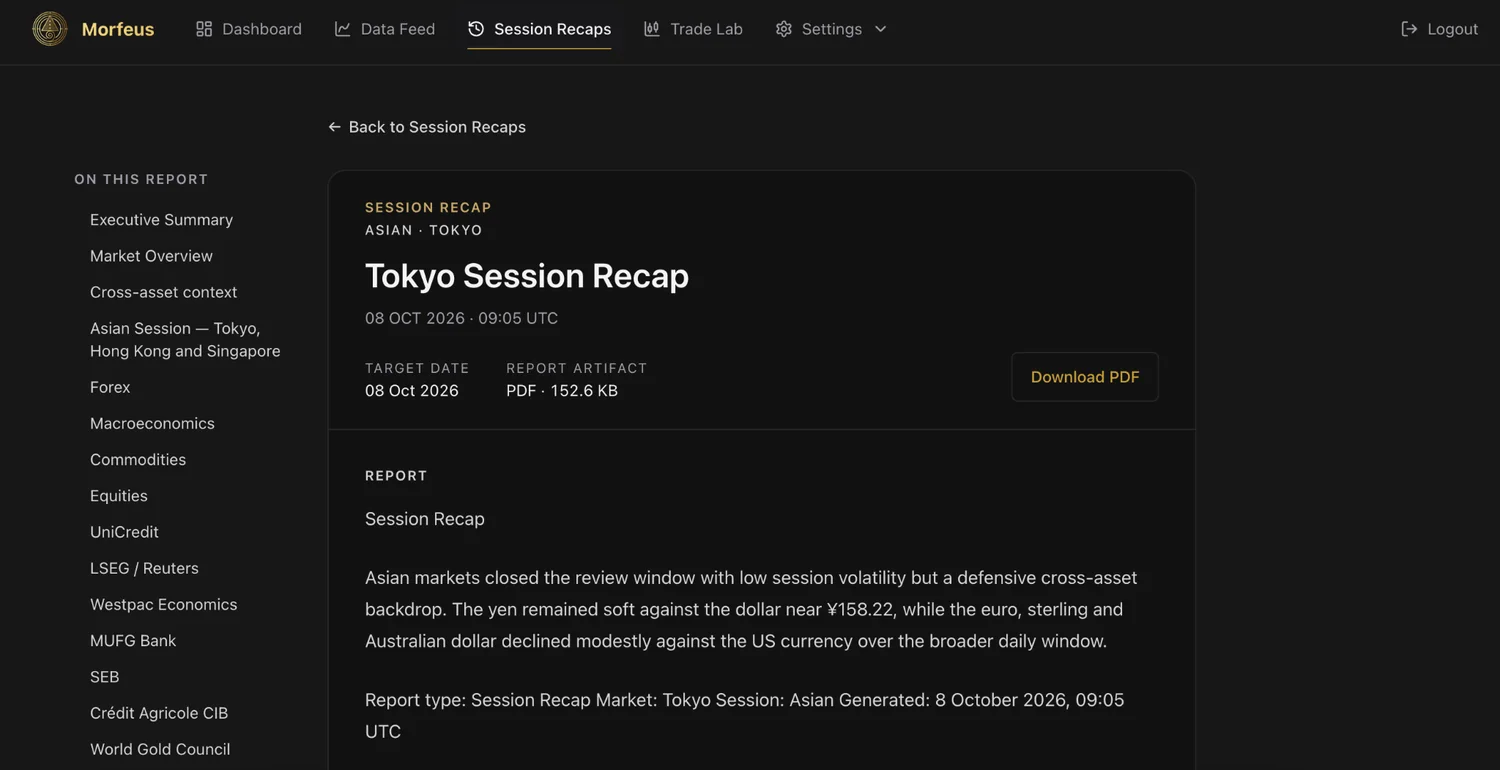The image size is (1500, 770).
Task: Click the Trade Lab candlestick icon
Action: (x=652, y=29)
